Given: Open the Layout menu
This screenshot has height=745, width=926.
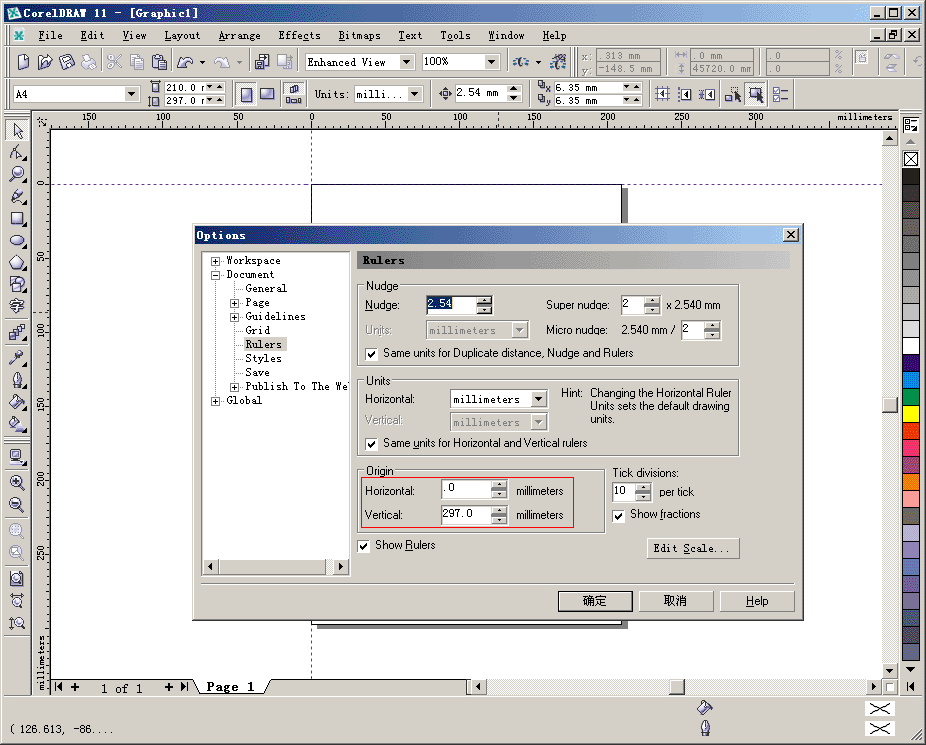Looking at the screenshot, I should [182, 35].
